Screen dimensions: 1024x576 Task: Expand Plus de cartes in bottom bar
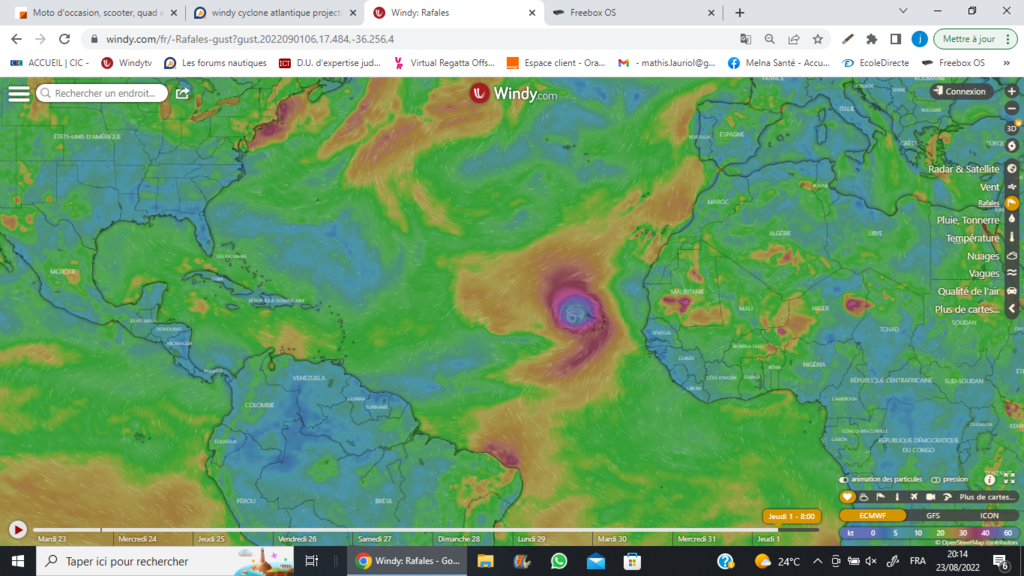tap(987, 497)
